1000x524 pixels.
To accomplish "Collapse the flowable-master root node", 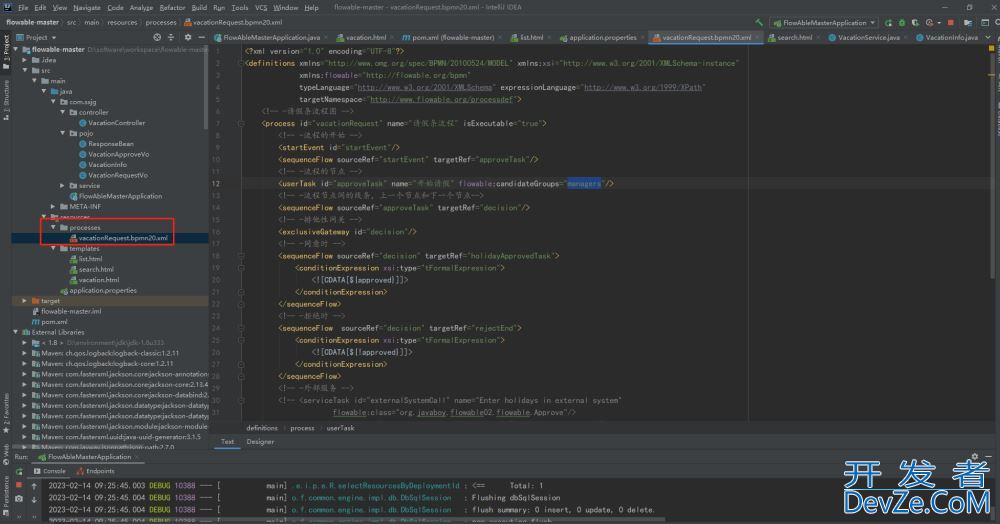I will tap(16, 49).
